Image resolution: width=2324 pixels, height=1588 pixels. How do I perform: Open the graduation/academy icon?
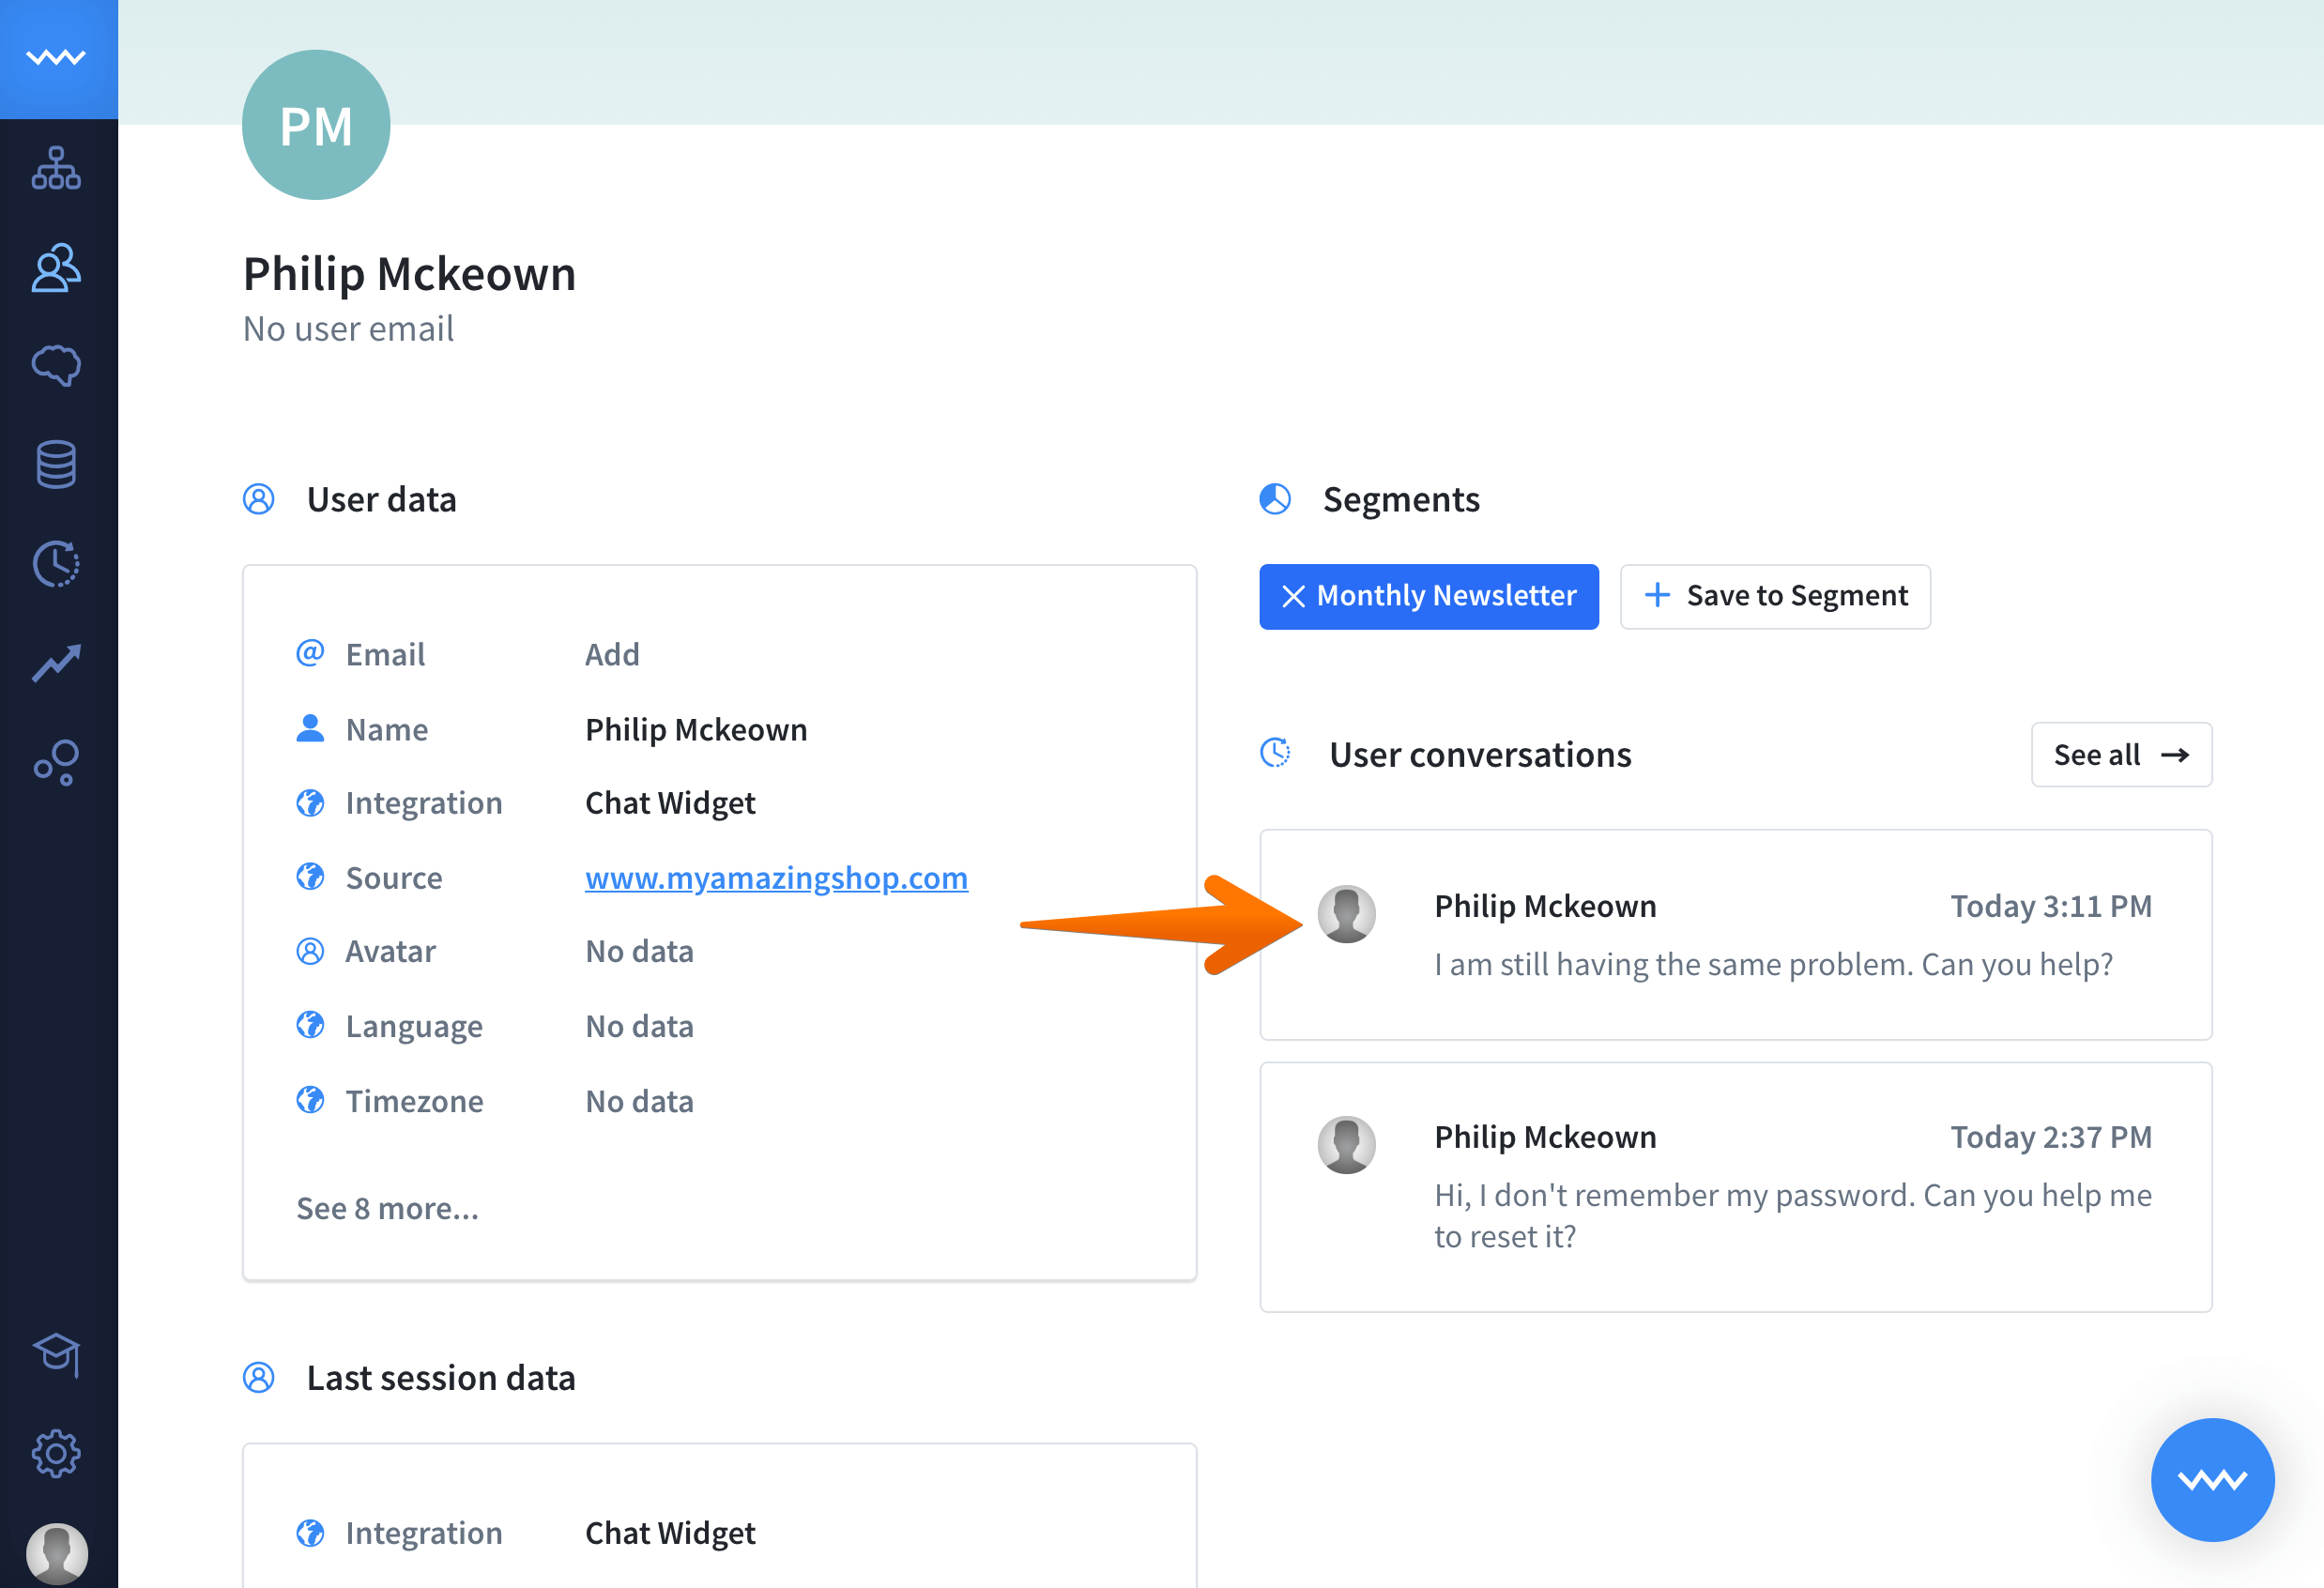pyautogui.click(x=58, y=1353)
